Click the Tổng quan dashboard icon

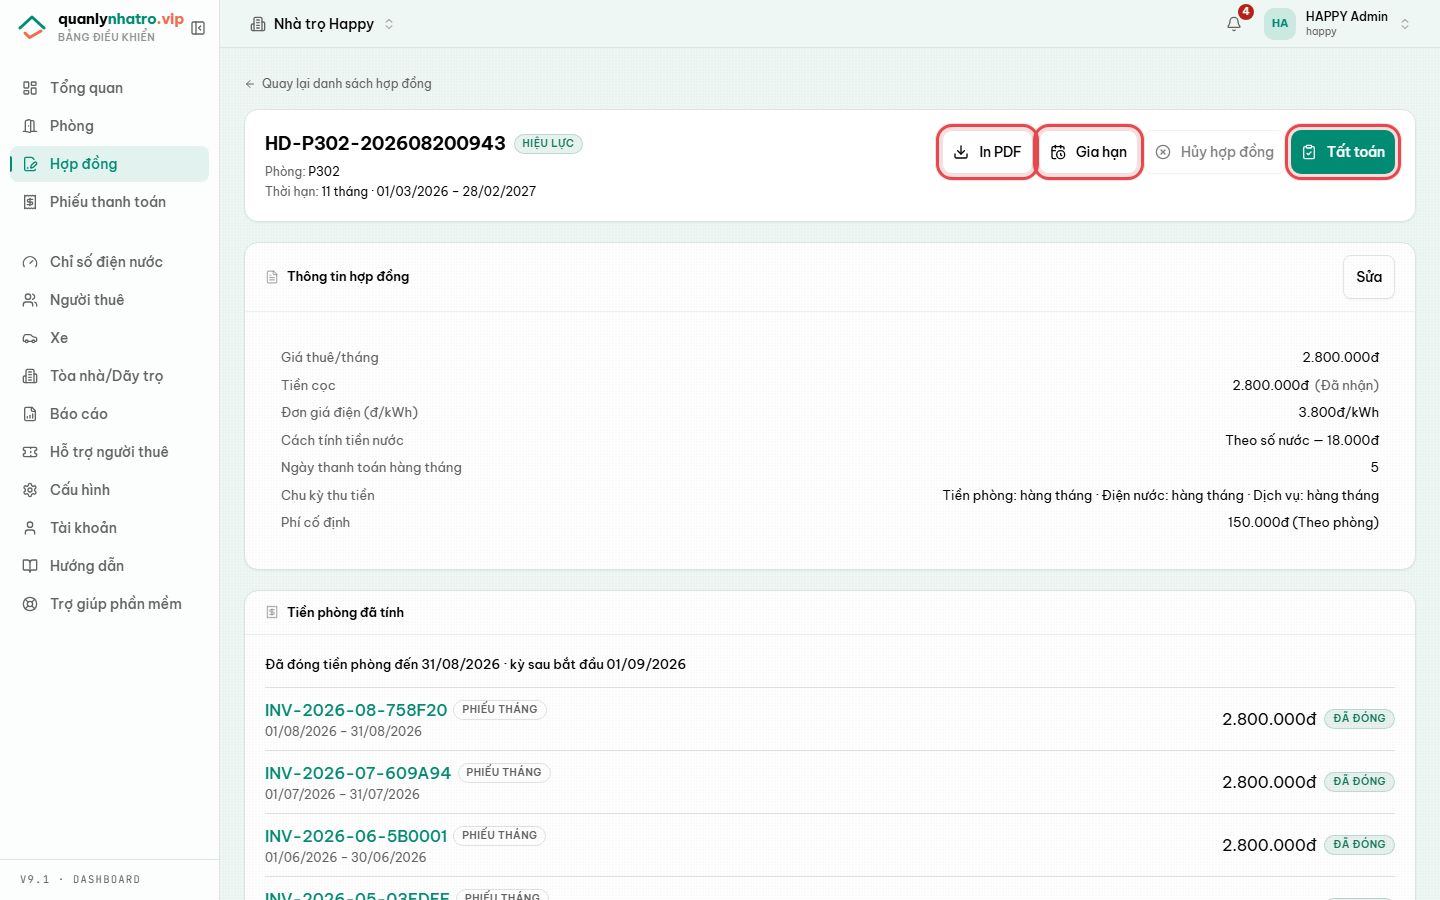(x=30, y=88)
